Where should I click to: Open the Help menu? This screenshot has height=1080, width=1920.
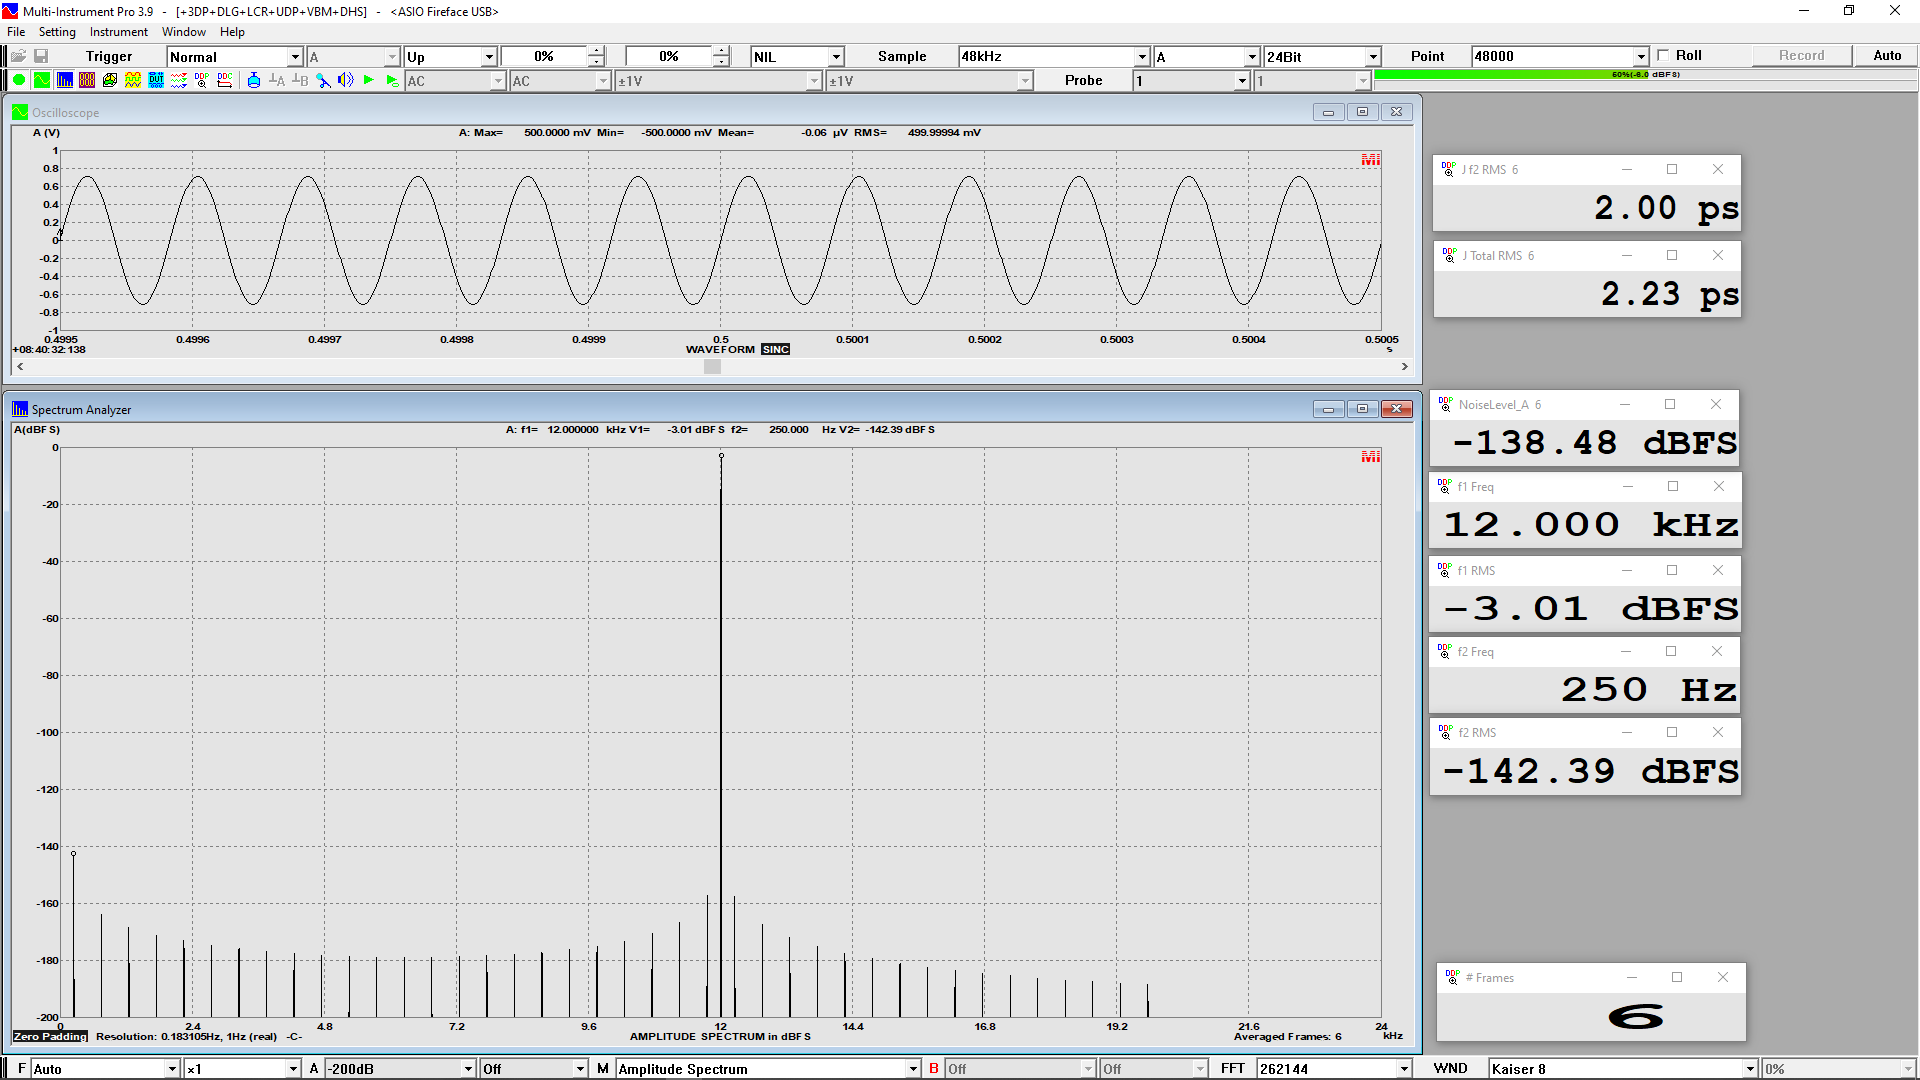(232, 32)
